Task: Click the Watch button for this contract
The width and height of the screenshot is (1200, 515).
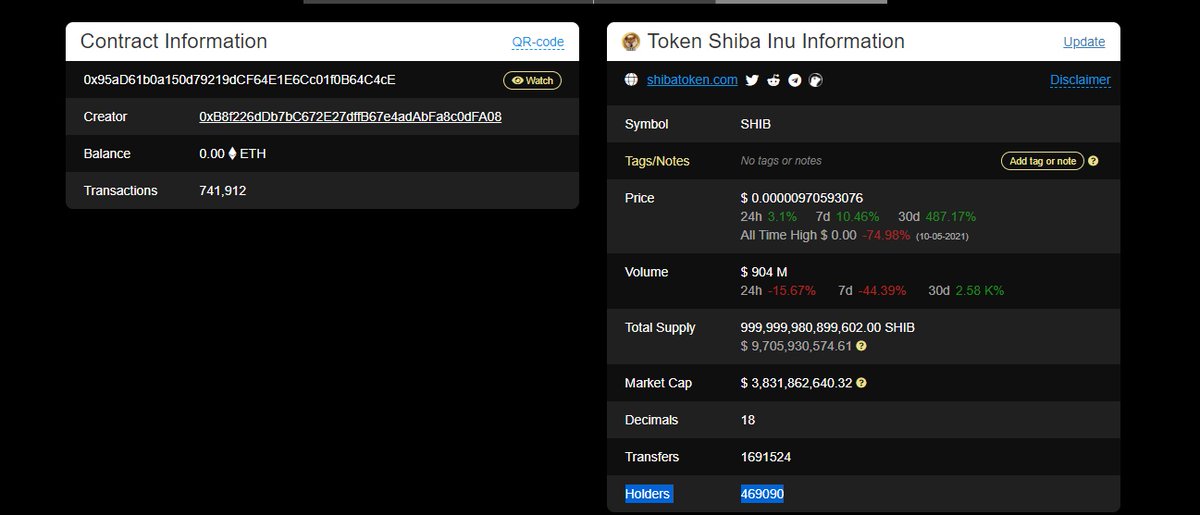Action: coord(532,80)
